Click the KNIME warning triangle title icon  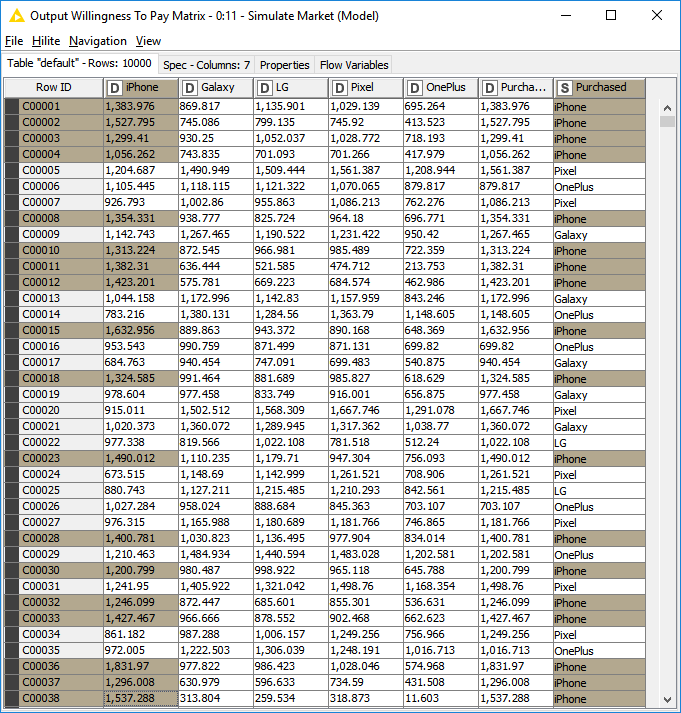click(16, 16)
